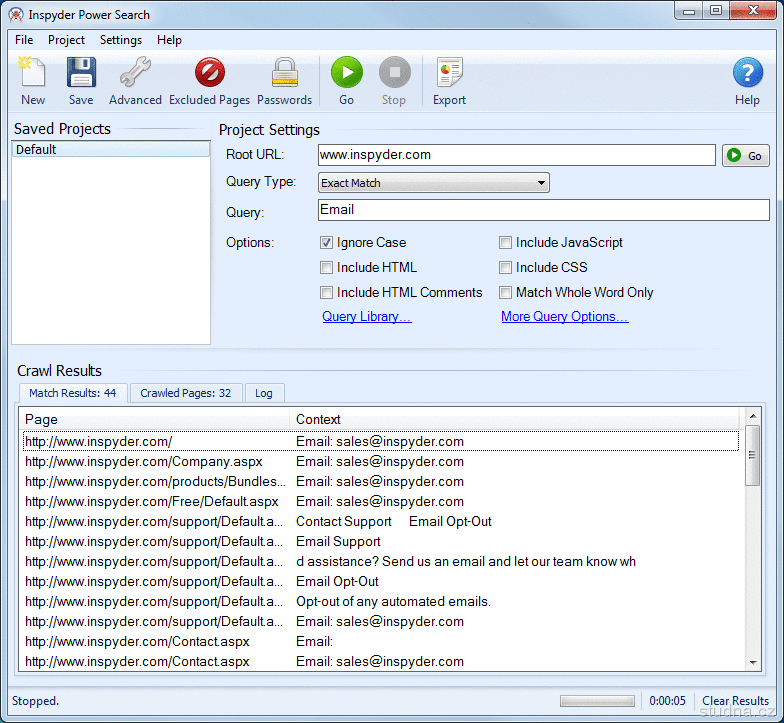
Task: Open the Query Library link
Action: (x=366, y=317)
